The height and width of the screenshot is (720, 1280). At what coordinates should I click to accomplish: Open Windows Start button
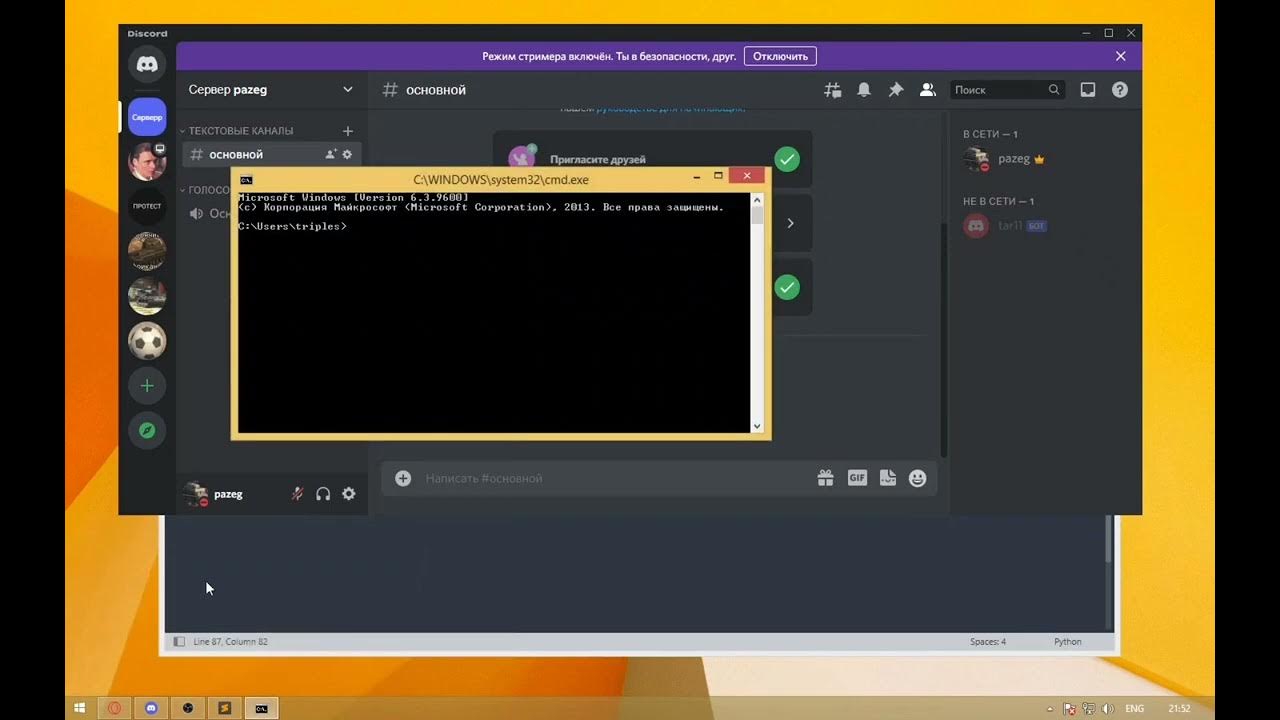[x=80, y=708]
